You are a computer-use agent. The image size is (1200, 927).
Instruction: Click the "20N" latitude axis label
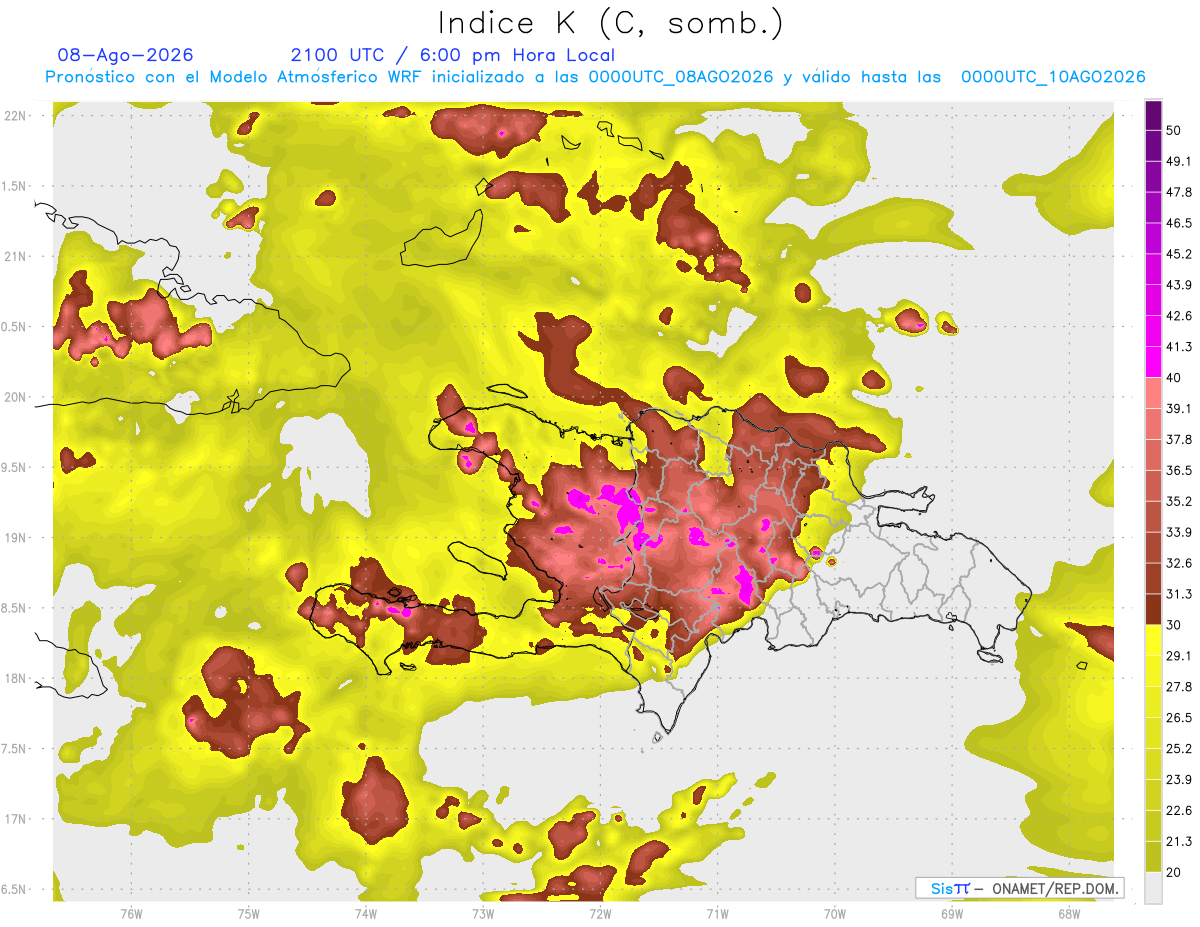(x=15, y=397)
